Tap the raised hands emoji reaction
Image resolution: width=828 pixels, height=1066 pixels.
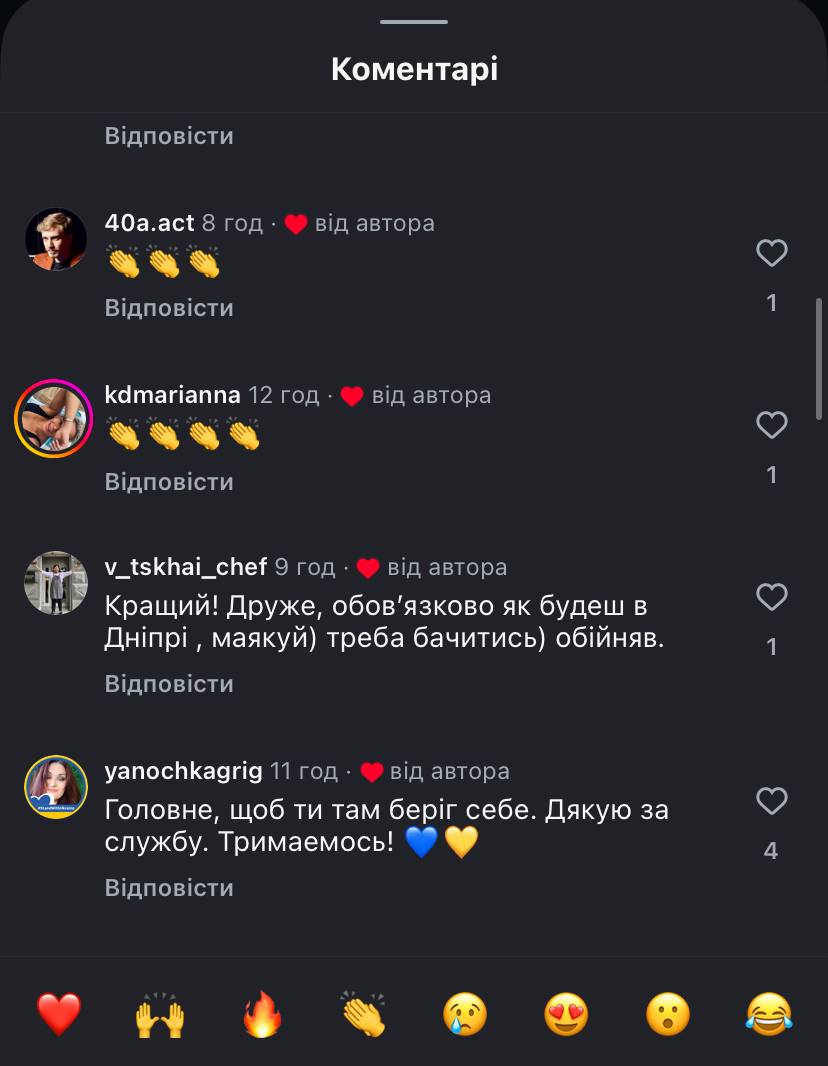pyautogui.click(x=160, y=1014)
